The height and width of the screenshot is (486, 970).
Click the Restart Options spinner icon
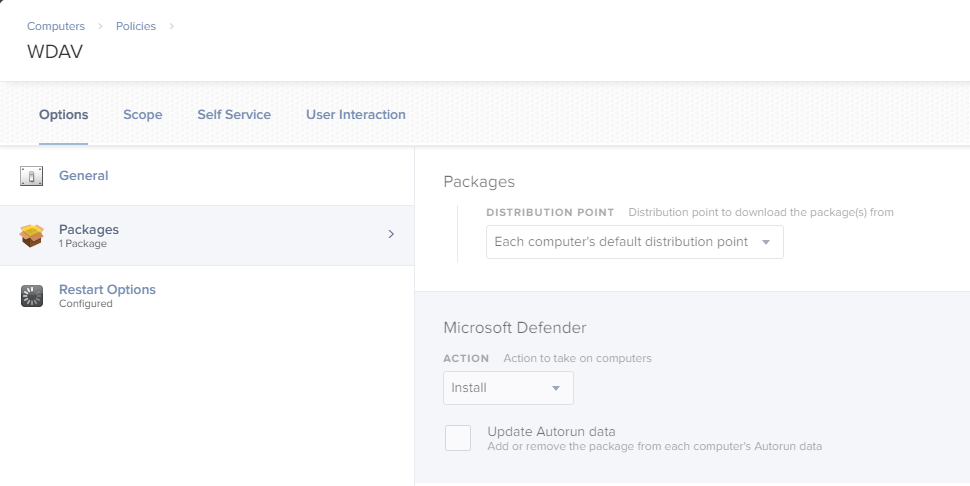(32, 296)
